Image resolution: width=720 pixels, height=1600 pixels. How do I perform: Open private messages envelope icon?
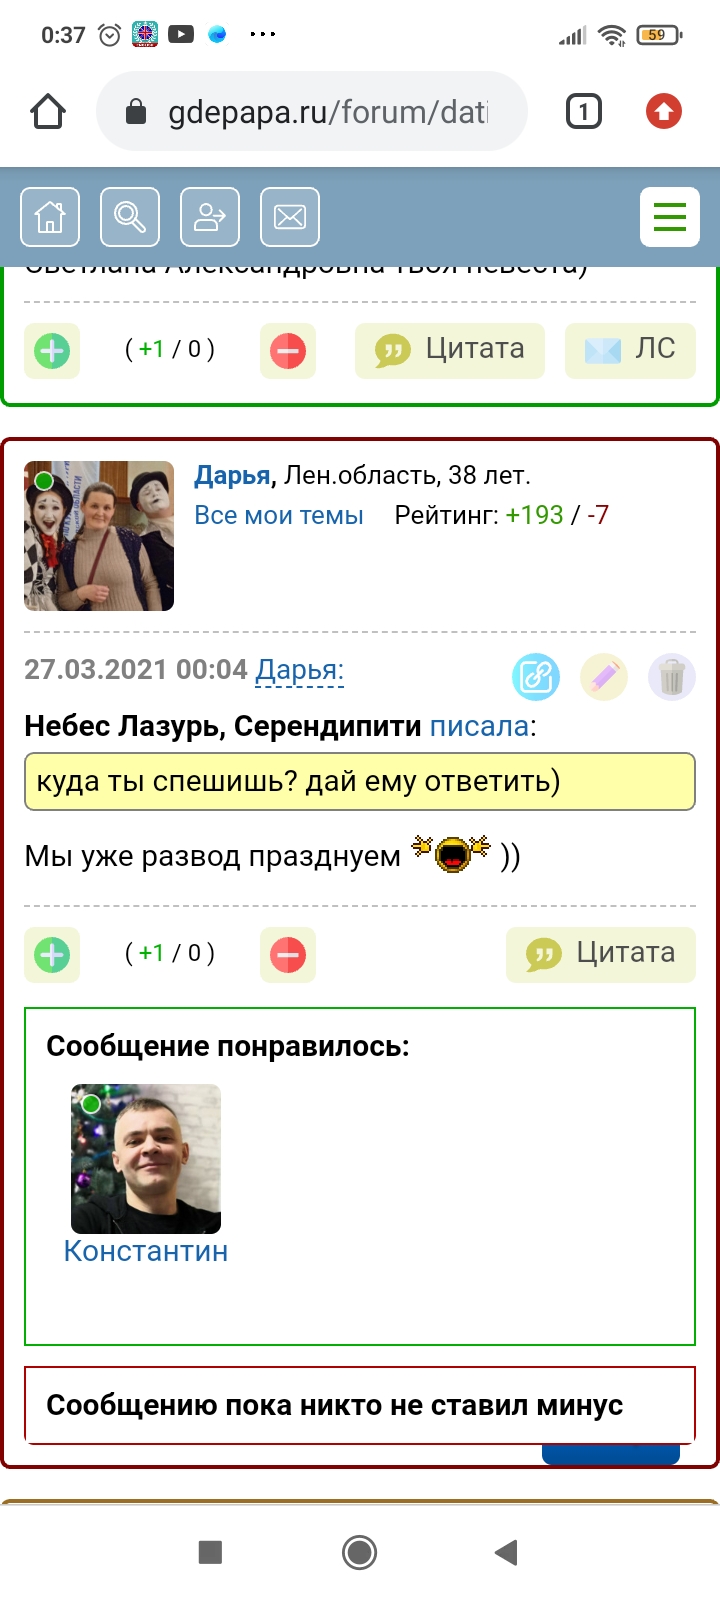pos(290,217)
